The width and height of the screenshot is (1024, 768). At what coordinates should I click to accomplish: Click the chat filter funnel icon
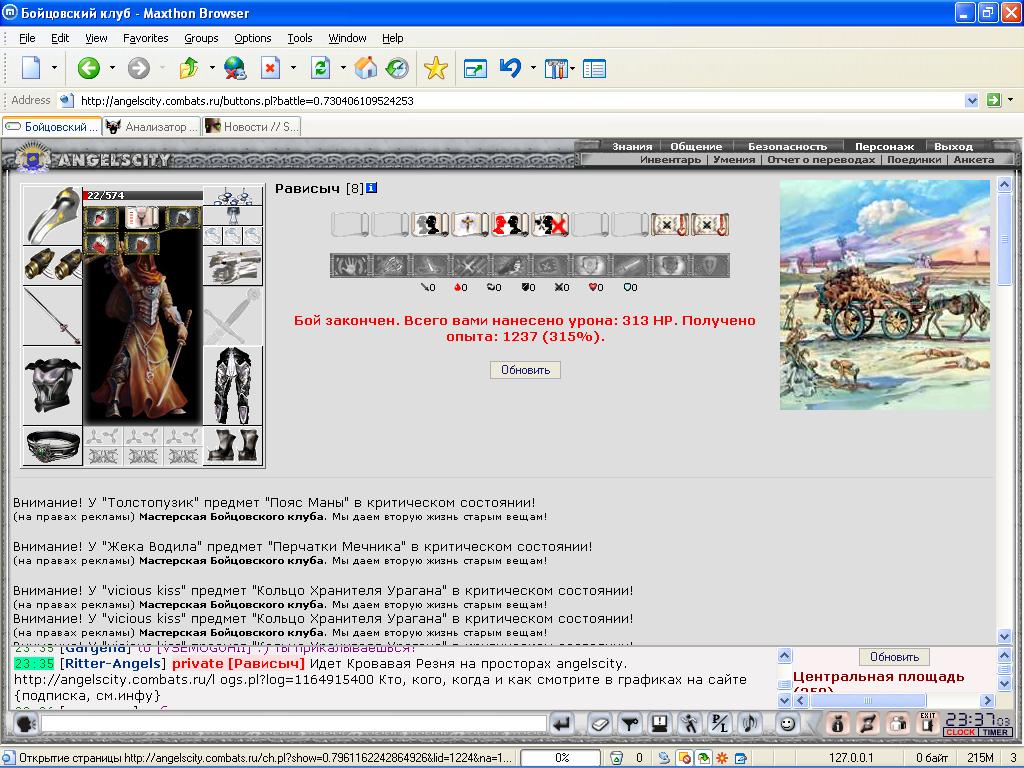[x=630, y=723]
